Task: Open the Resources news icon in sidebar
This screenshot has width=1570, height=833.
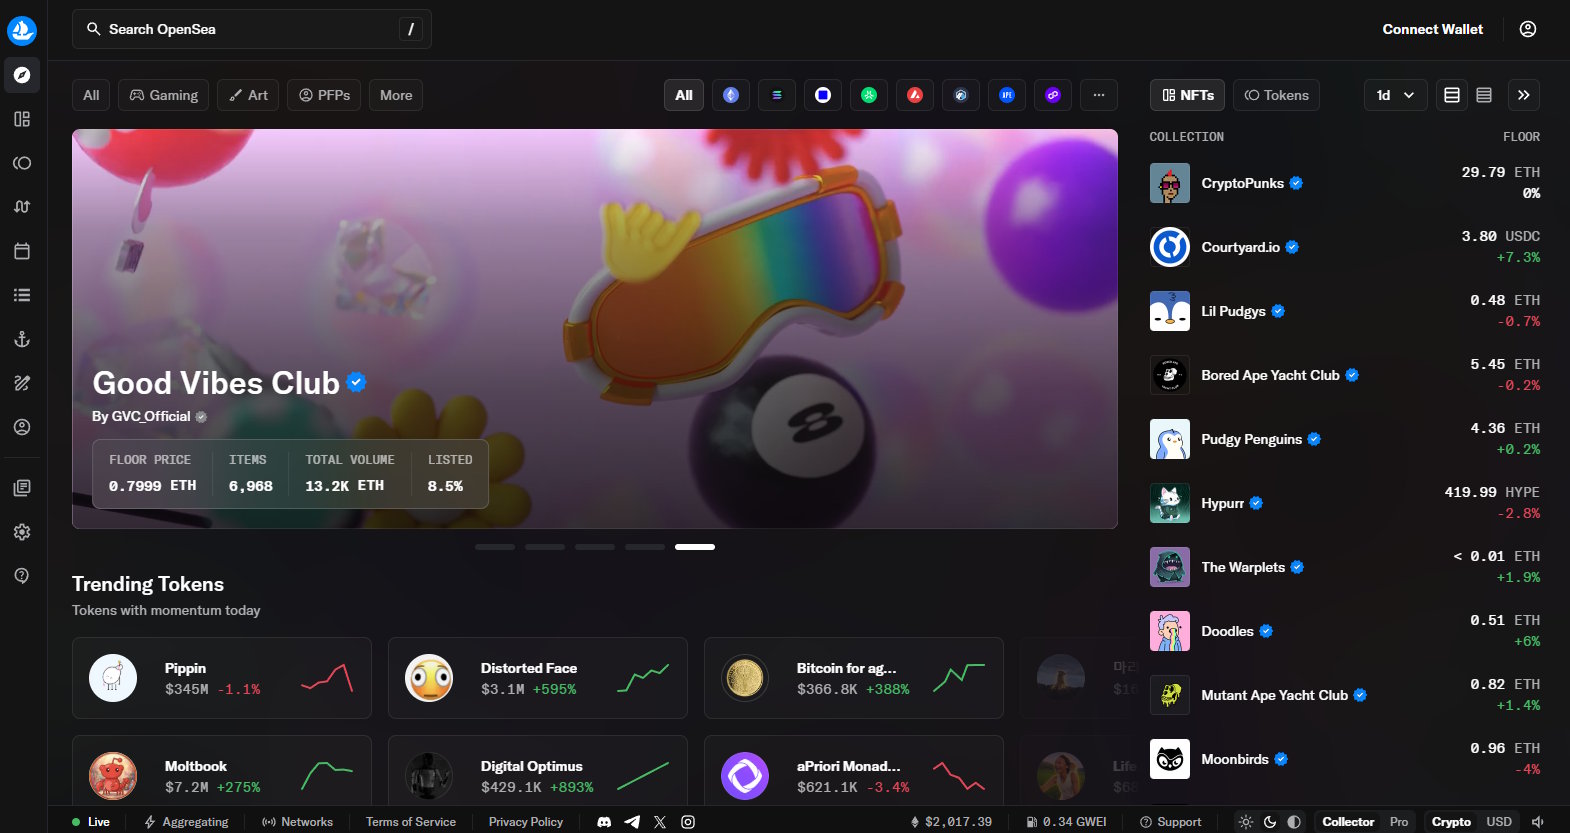Action: (22, 488)
